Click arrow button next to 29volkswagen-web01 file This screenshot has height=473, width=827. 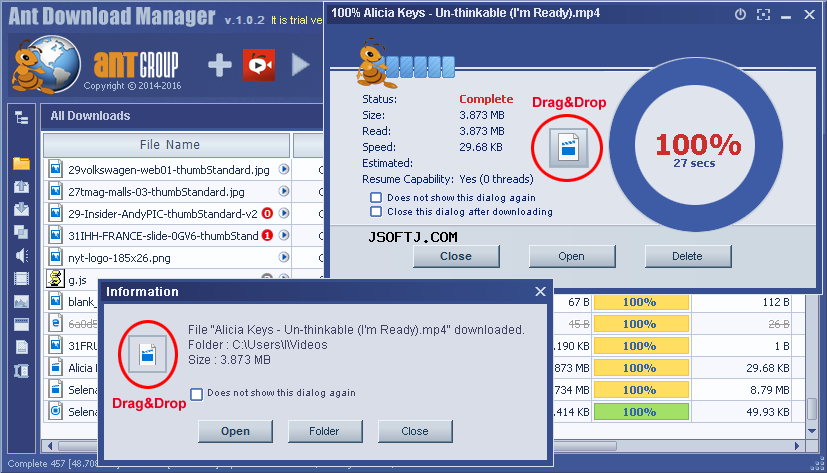point(284,169)
